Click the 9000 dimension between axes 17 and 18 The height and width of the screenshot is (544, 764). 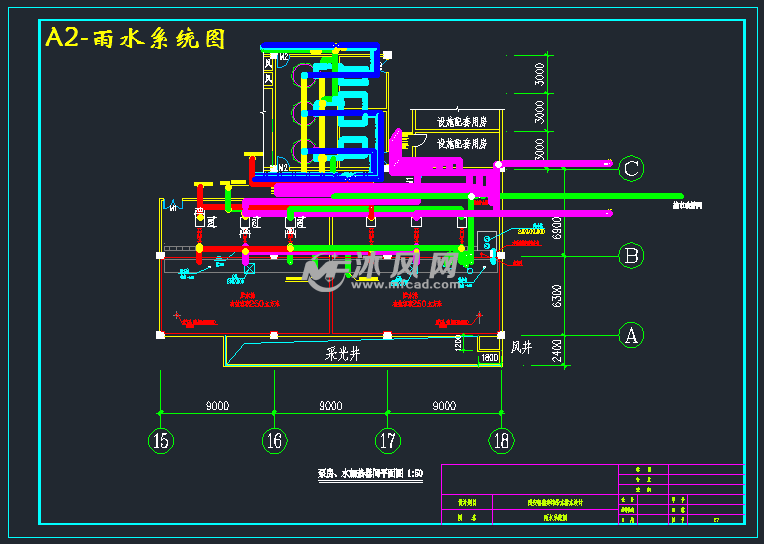[444, 406]
